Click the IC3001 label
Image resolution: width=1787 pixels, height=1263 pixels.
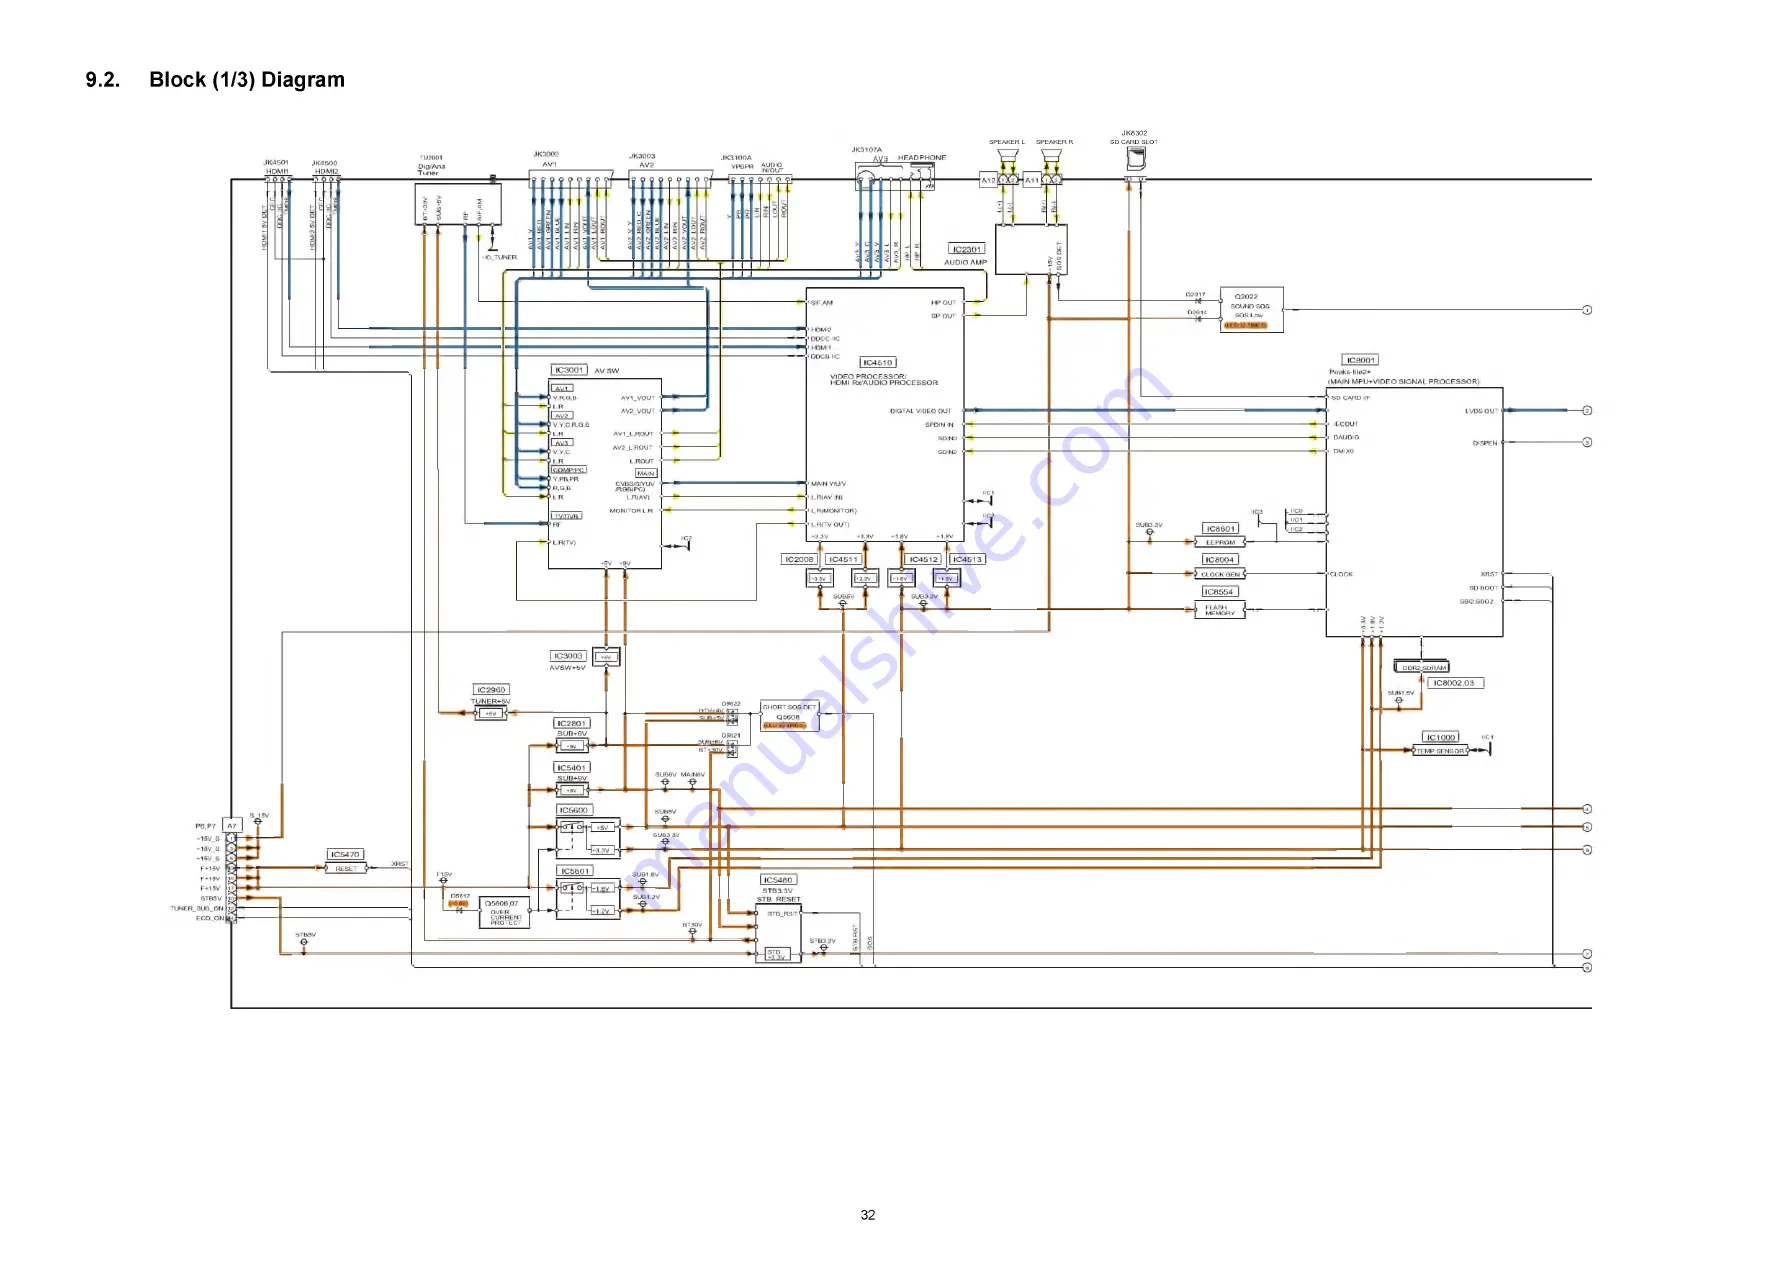[x=570, y=370]
